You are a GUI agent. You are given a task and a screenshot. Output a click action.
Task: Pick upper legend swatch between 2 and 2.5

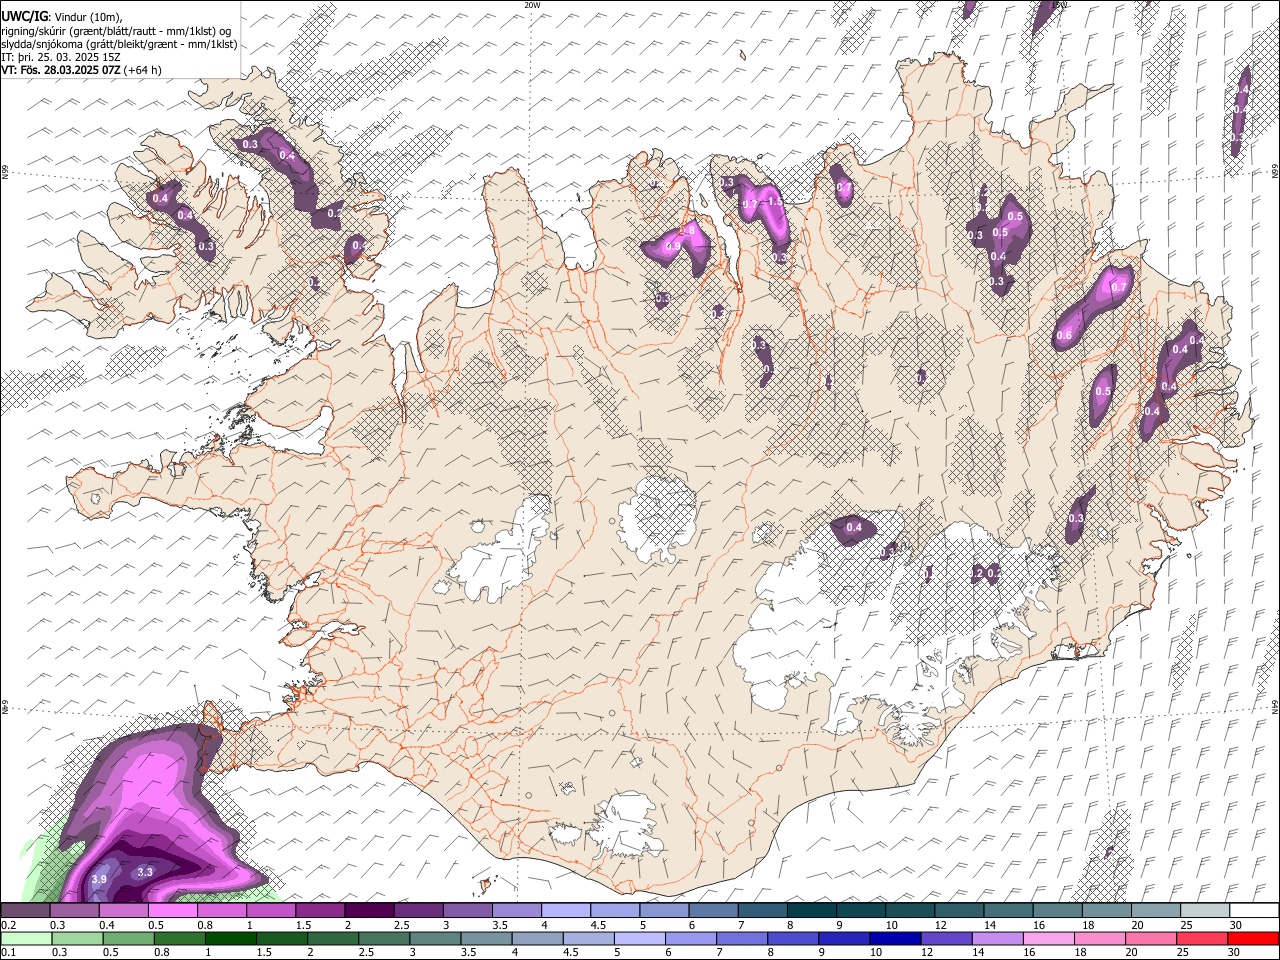[369, 911]
